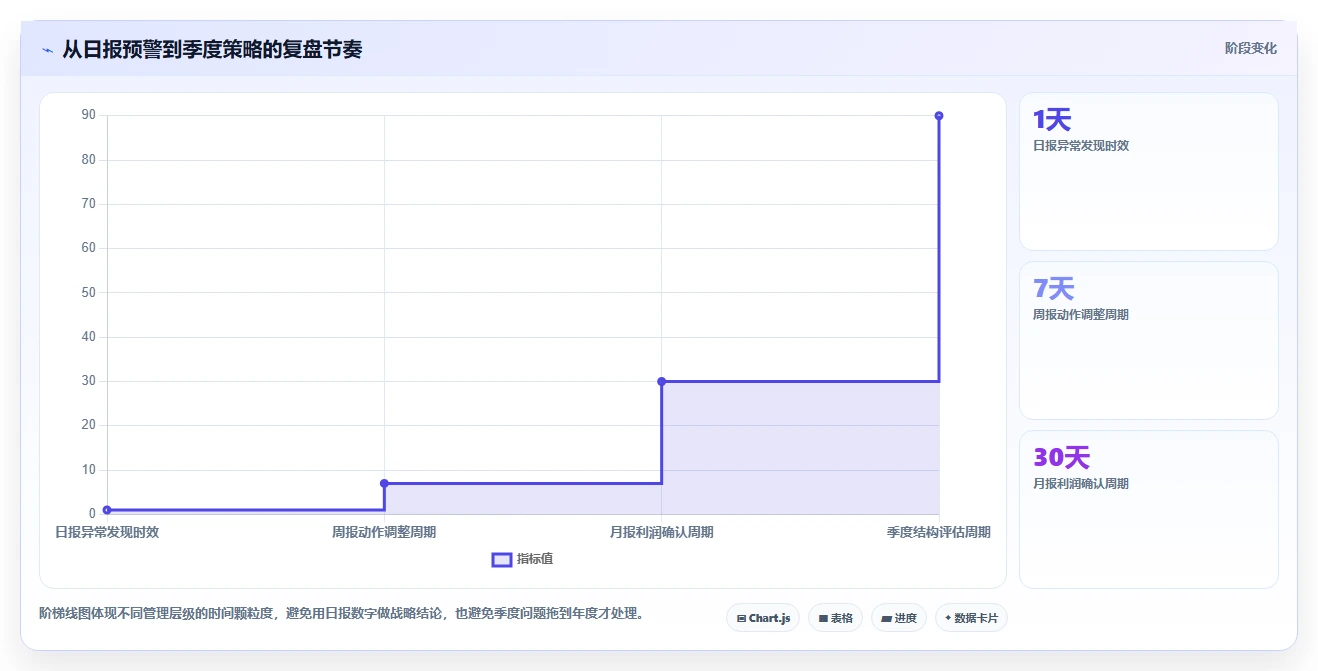Open the 1天 stat card

(1148, 171)
